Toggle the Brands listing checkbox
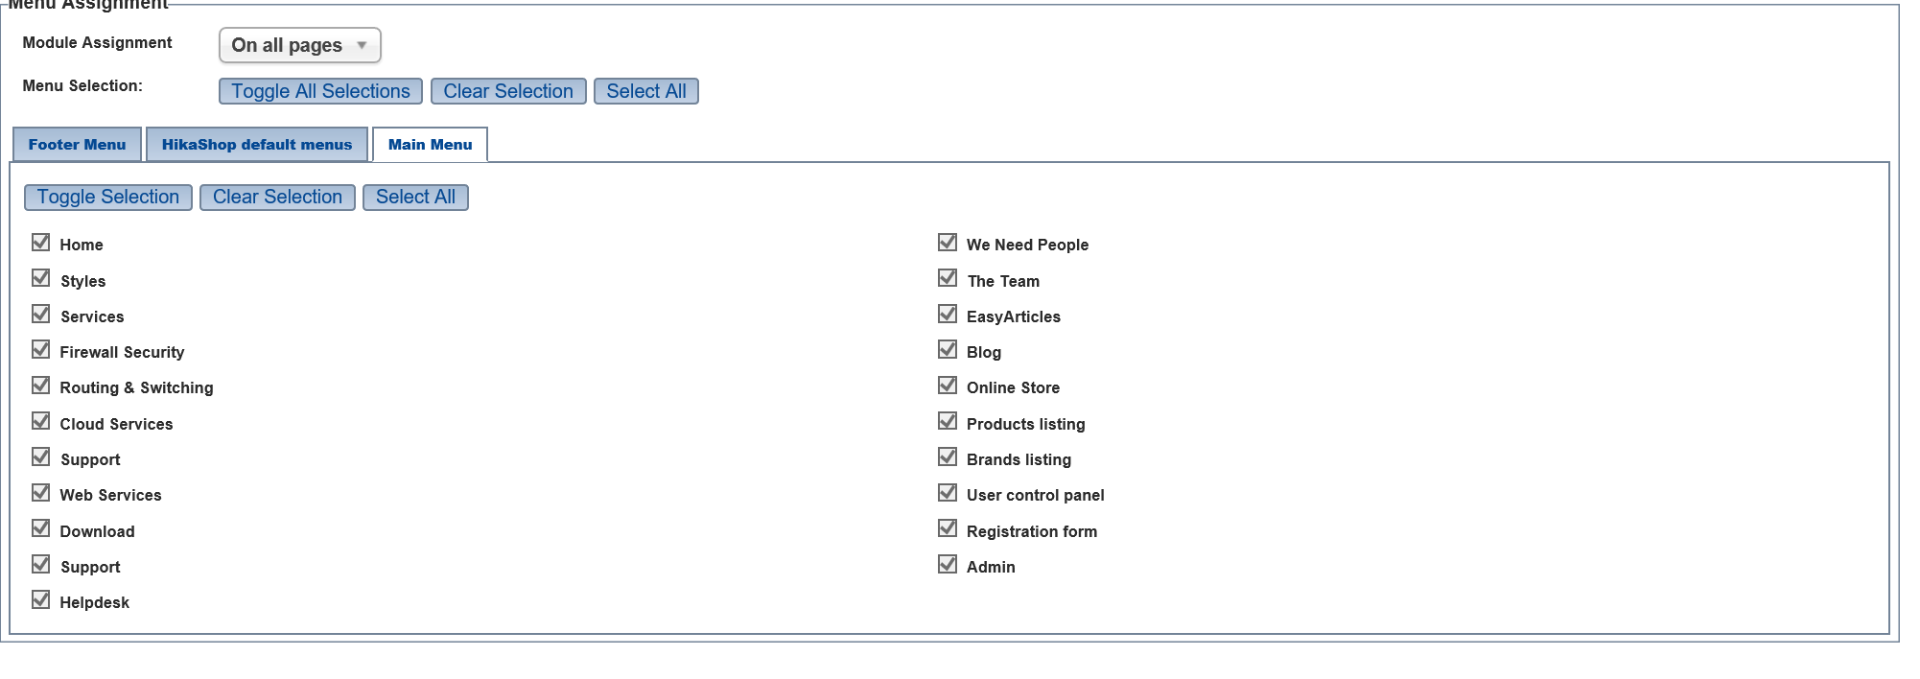The width and height of the screenshot is (1920, 679). click(948, 457)
